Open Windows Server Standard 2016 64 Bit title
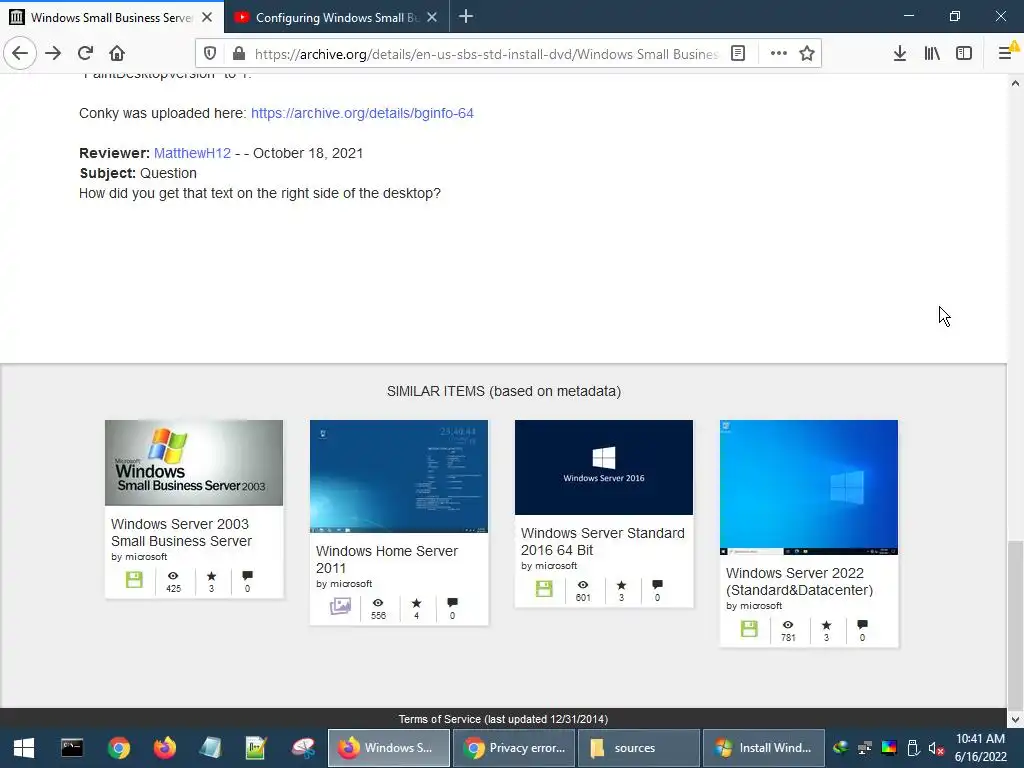 (x=602, y=541)
